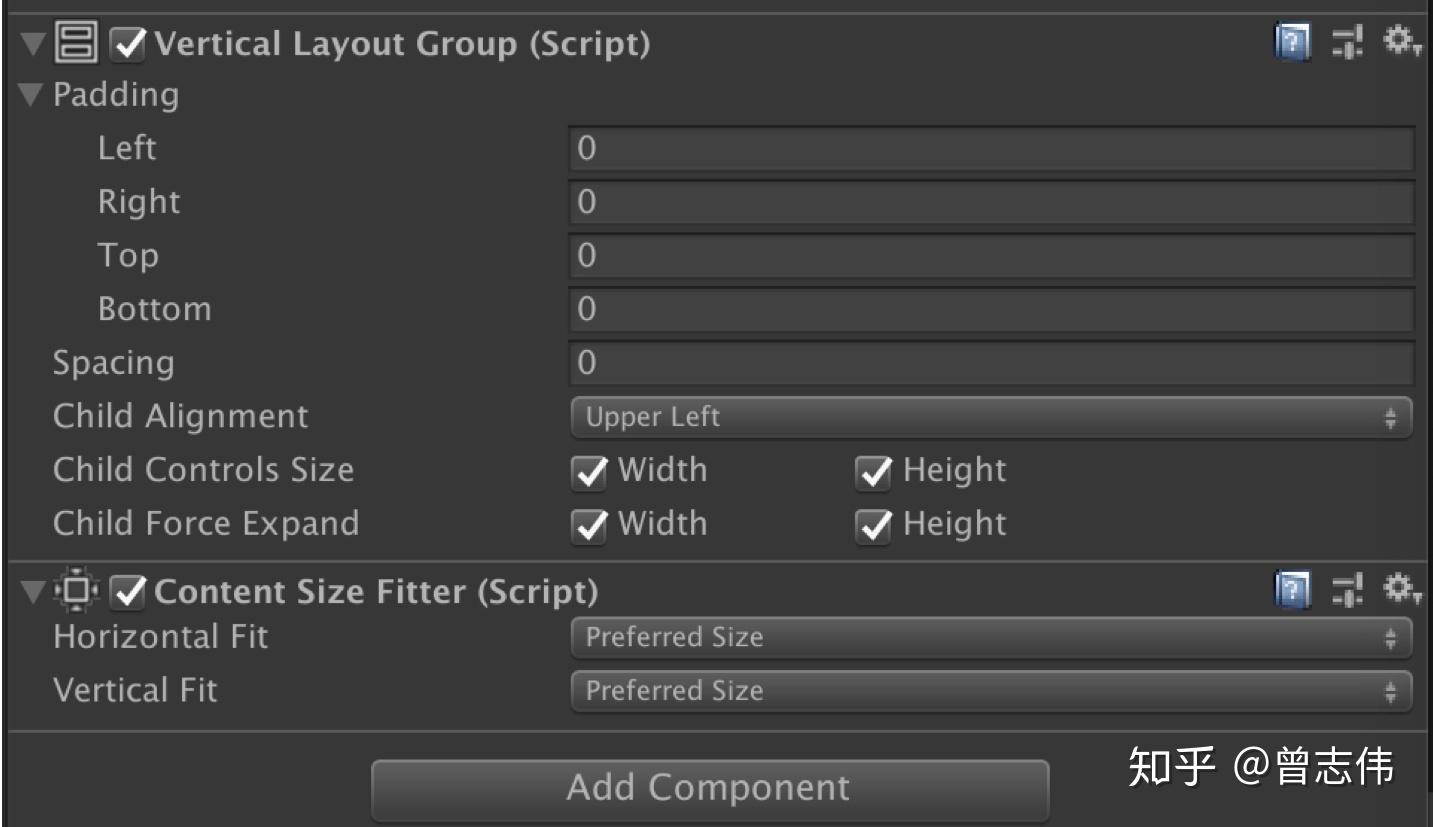This screenshot has width=1433, height=827.
Task: Disable the Content Size Fitter component
Action: pos(124,591)
